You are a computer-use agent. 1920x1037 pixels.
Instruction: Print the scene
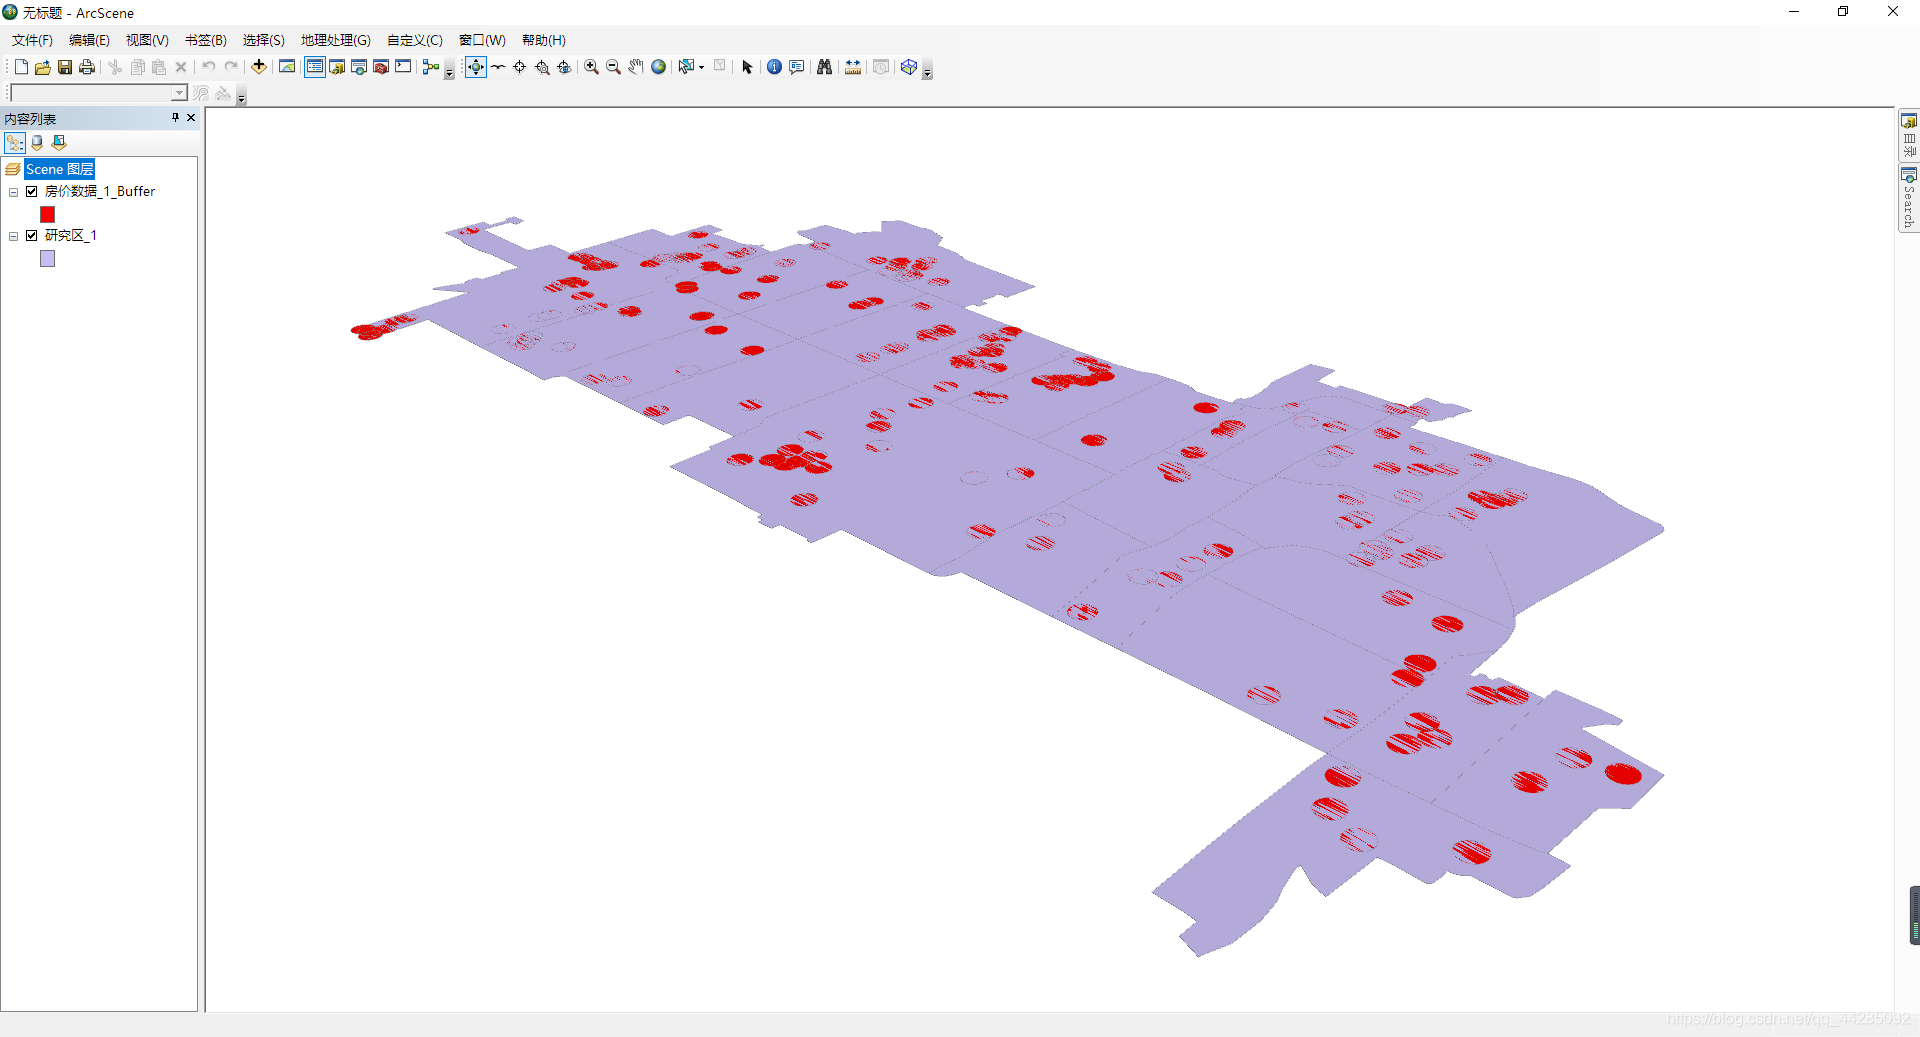(87, 67)
